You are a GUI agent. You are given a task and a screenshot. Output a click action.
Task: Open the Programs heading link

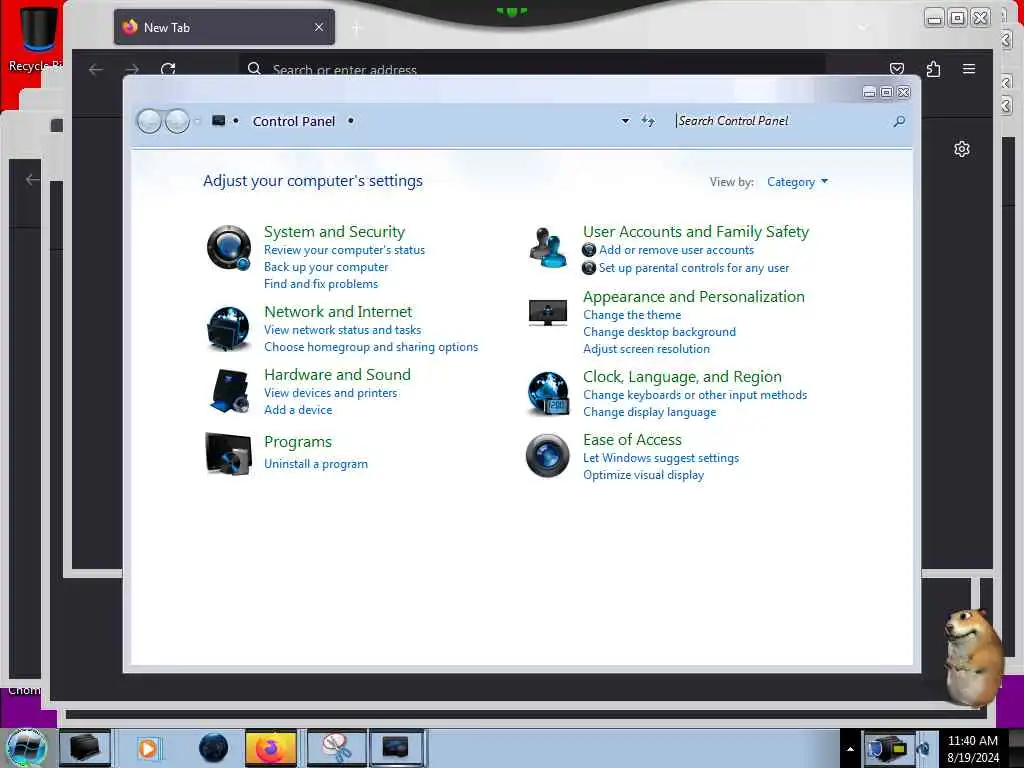[298, 442]
